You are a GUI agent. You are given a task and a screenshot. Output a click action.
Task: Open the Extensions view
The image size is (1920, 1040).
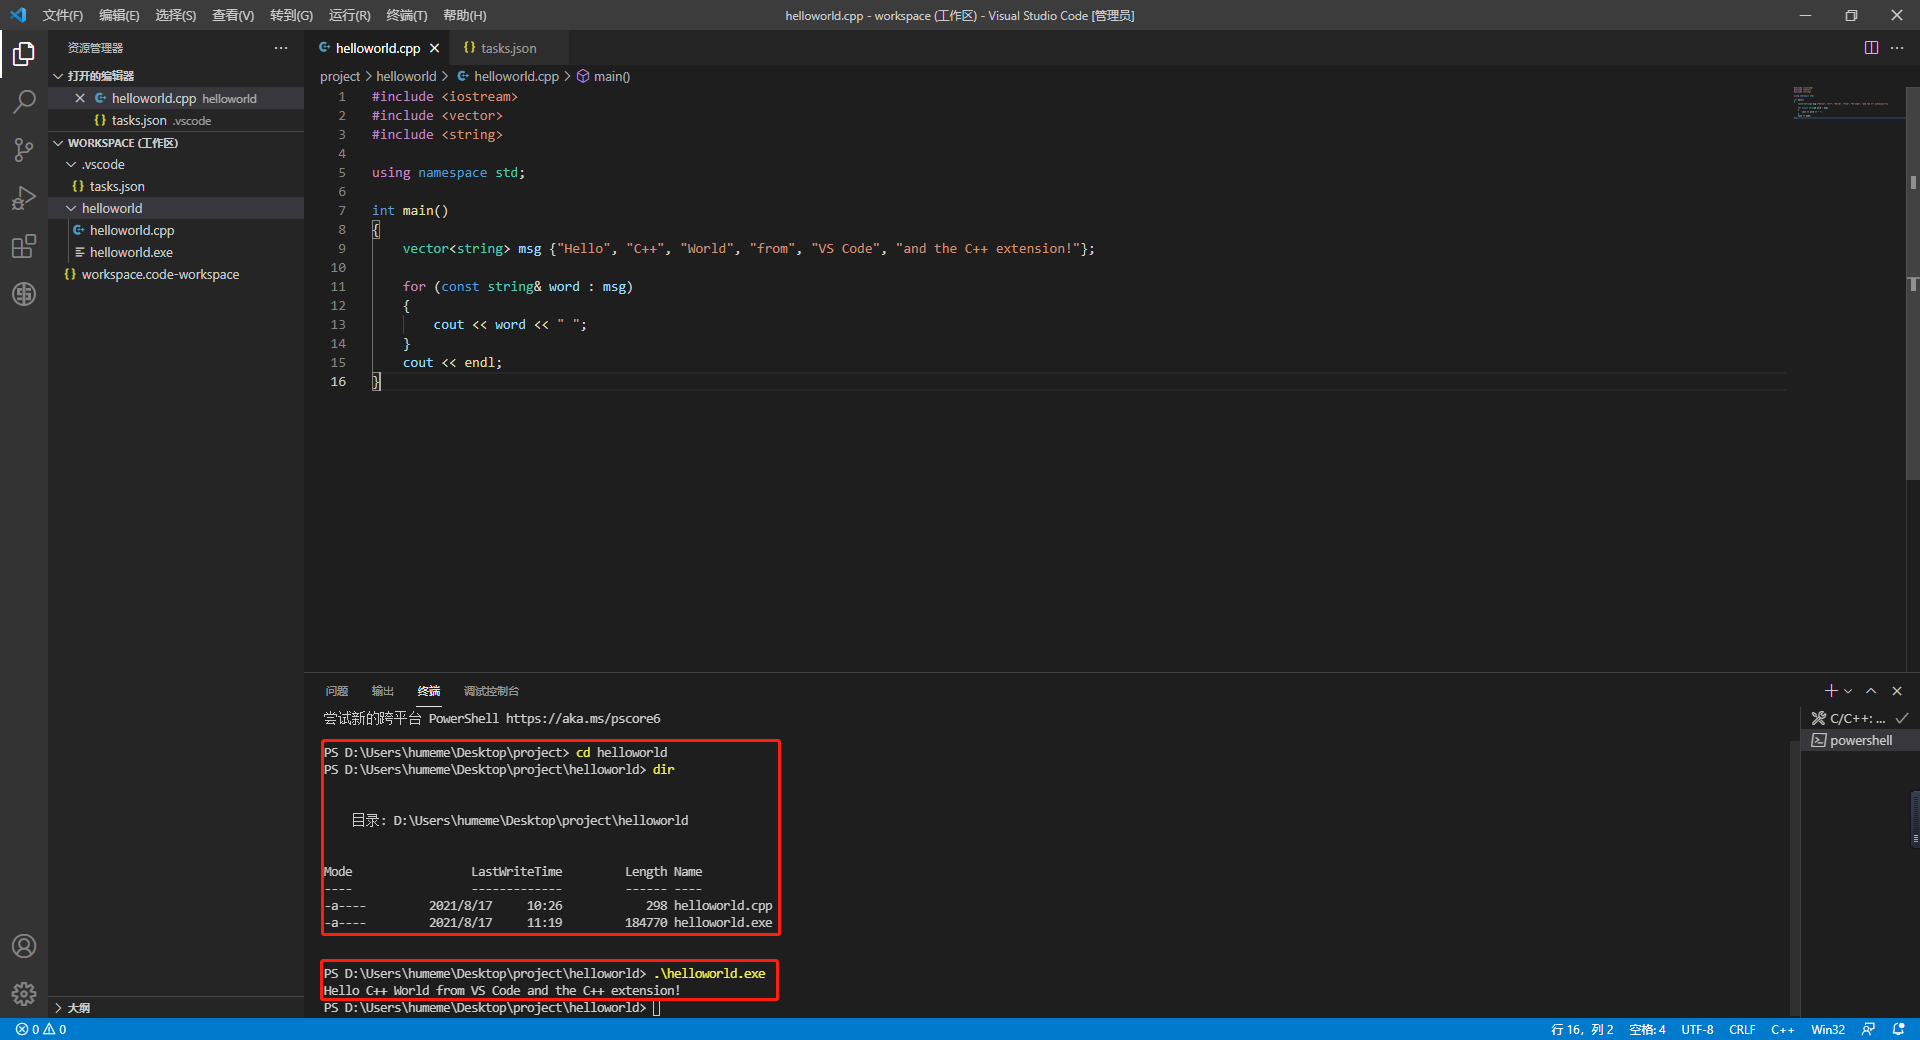[24, 246]
